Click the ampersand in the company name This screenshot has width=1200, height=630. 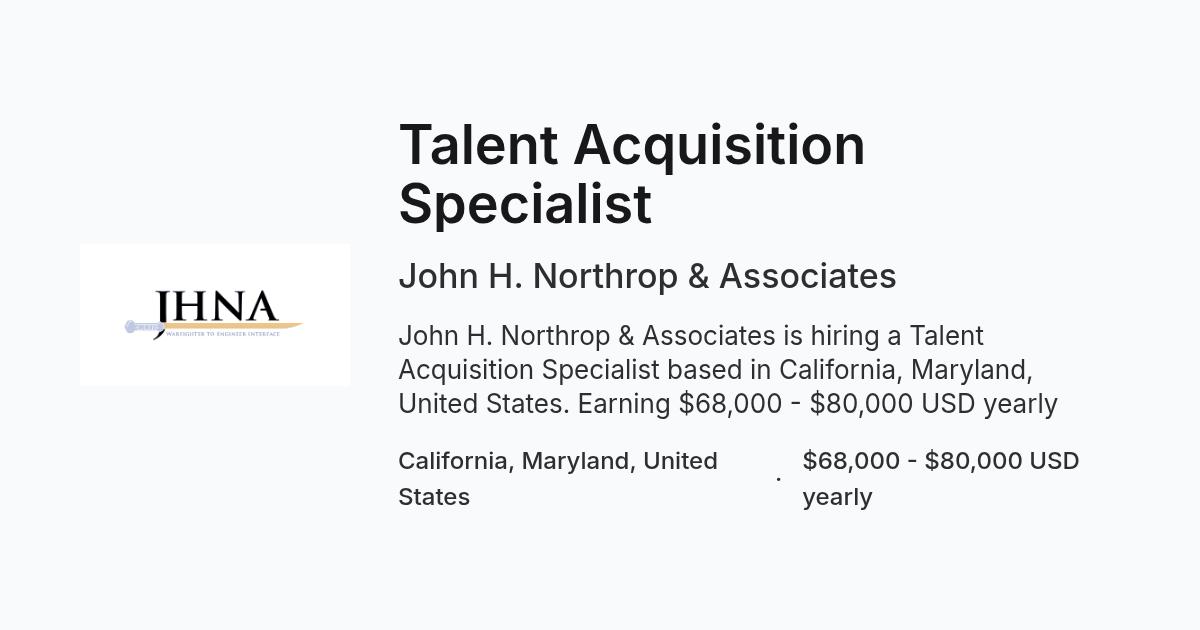(x=698, y=276)
